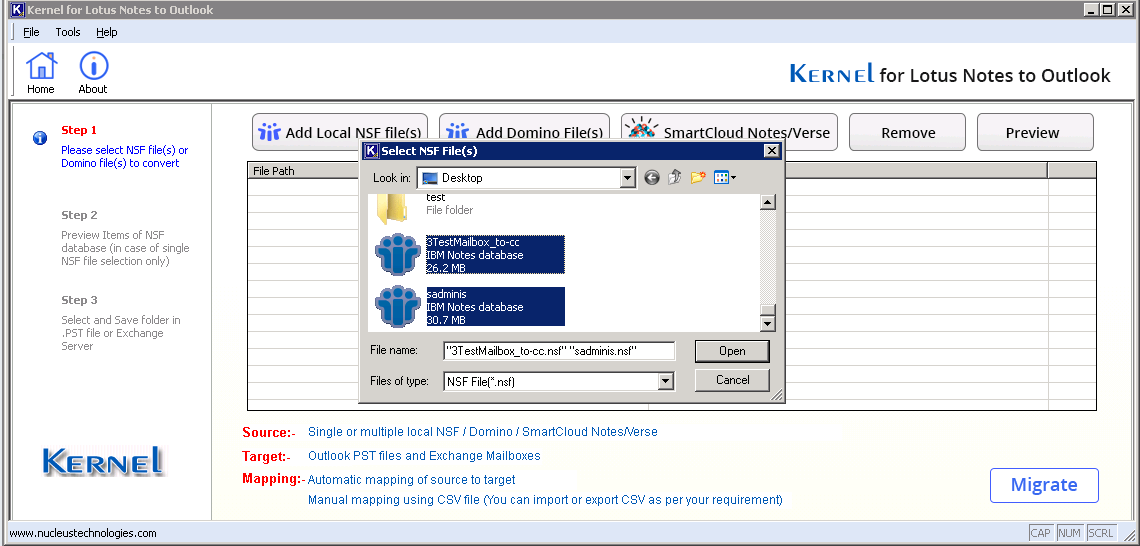Screen dimensions: 1140x546
Task: Select the 3TestMailbox_to-cc database icon
Action: click(x=397, y=255)
